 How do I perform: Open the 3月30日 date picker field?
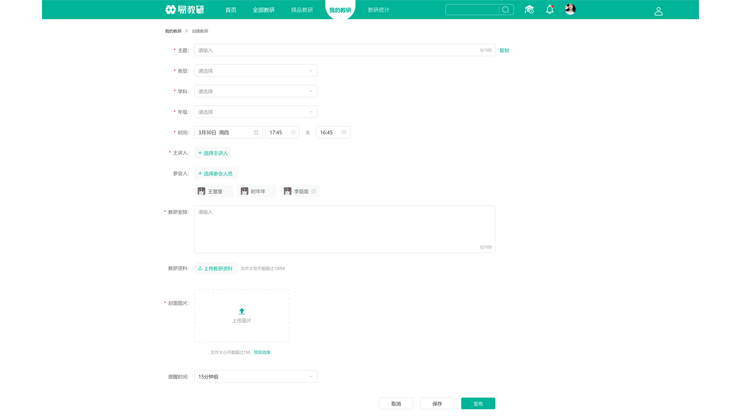(x=228, y=133)
